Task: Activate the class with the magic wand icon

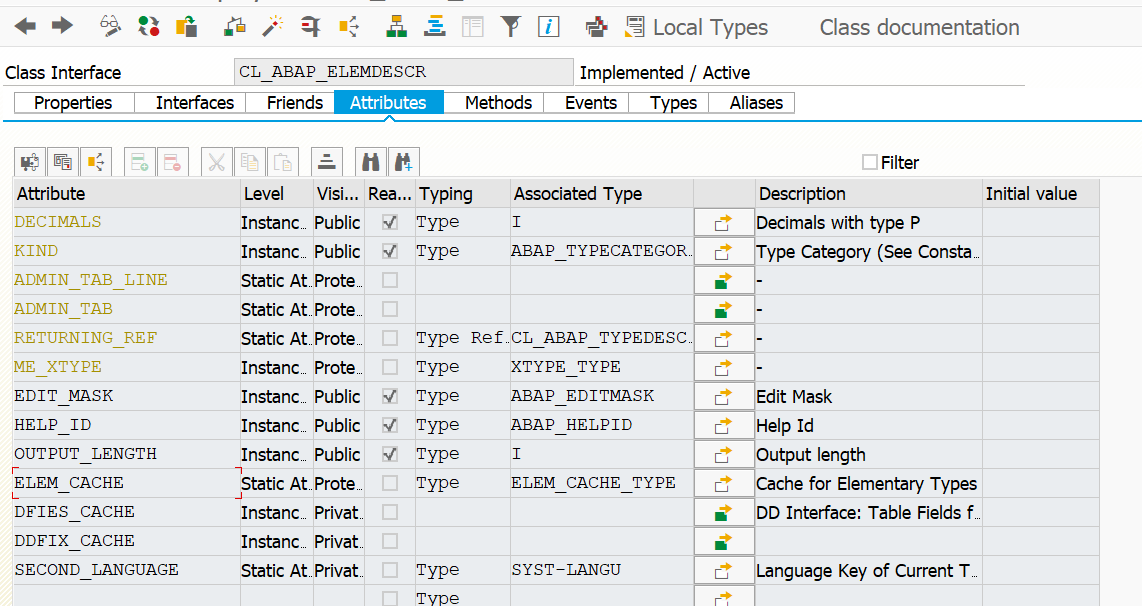Action: pyautogui.click(x=272, y=27)
